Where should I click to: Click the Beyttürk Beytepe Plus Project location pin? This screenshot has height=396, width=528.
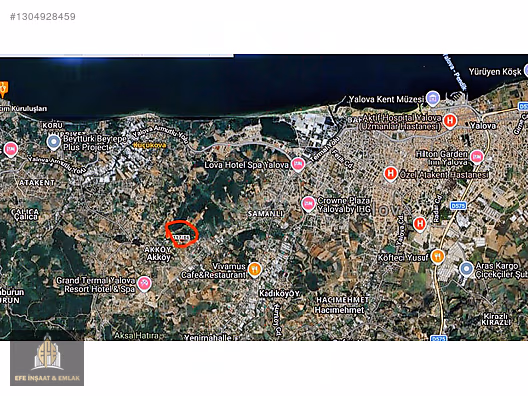coord(54,143)
